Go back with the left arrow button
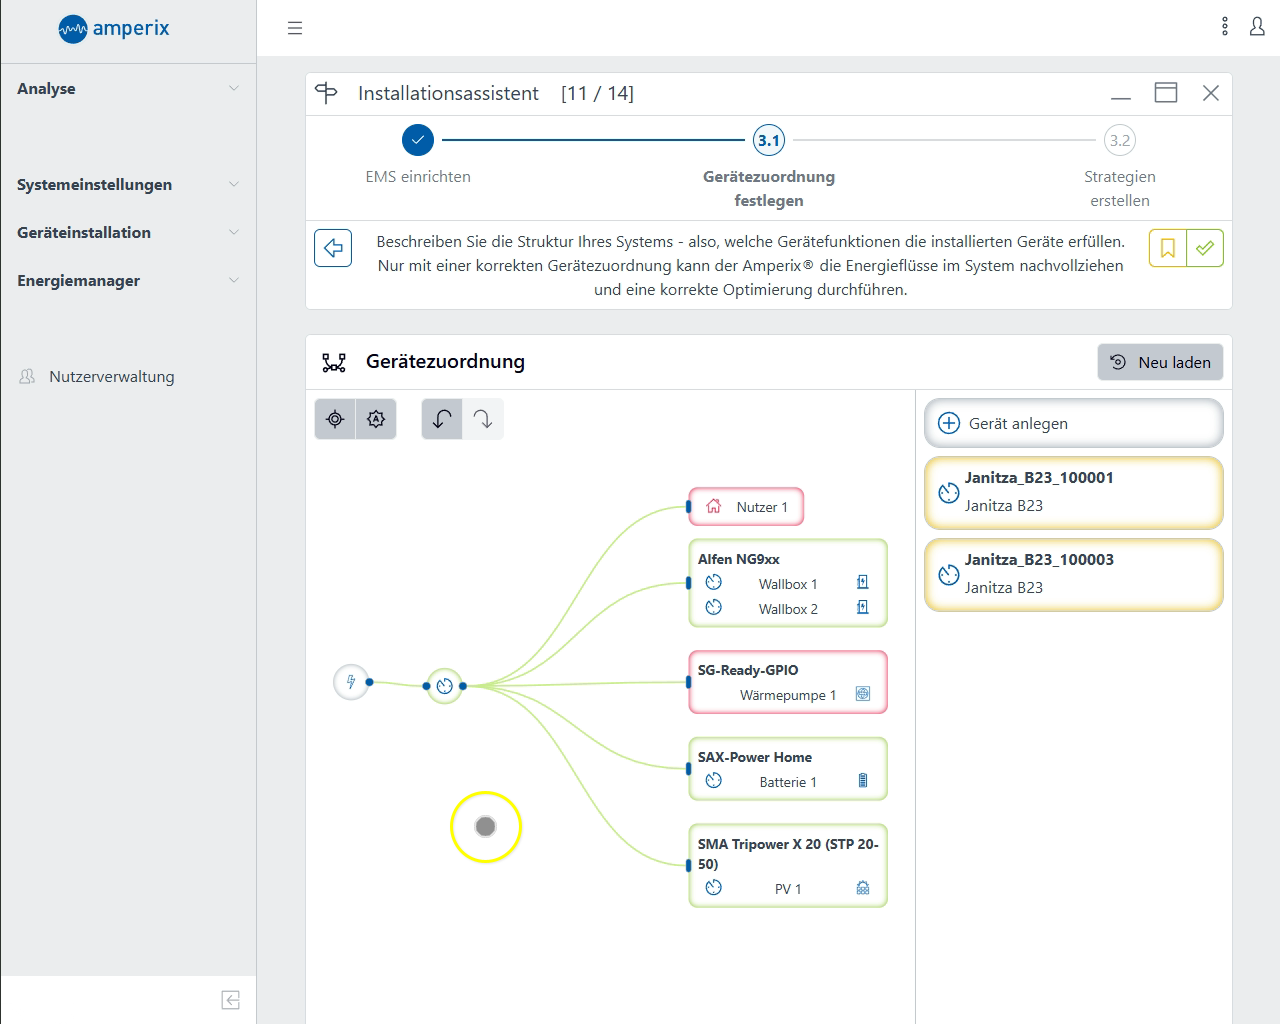This screenshot has height=1024, width=1280. pyautogui.click(x=333, y=248)
